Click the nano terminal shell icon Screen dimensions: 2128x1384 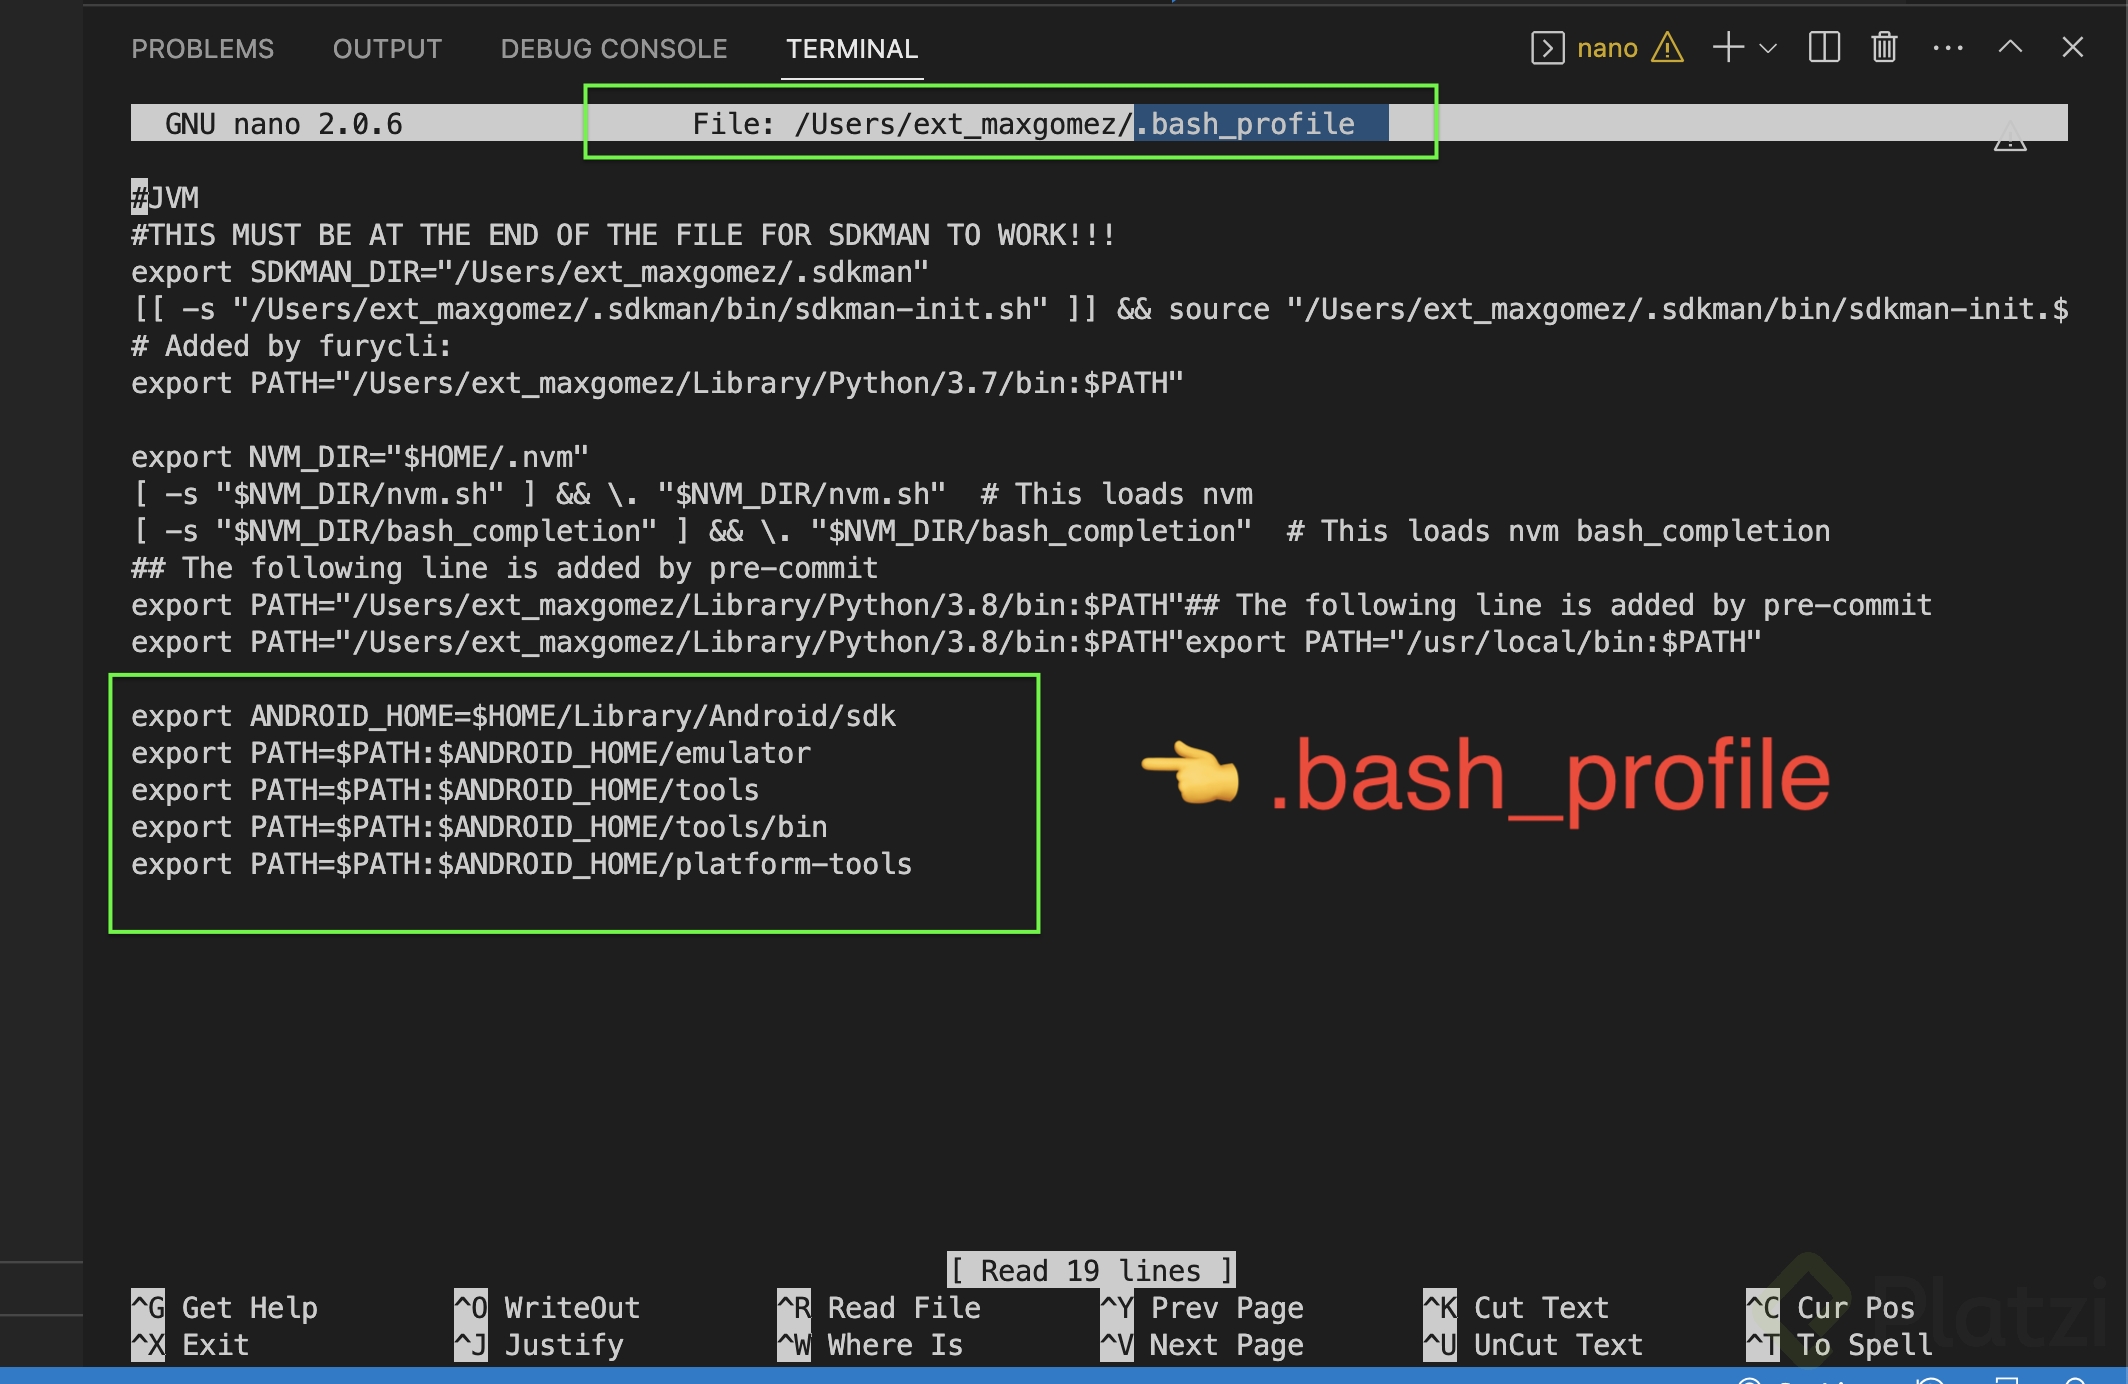click(1547, 48)
